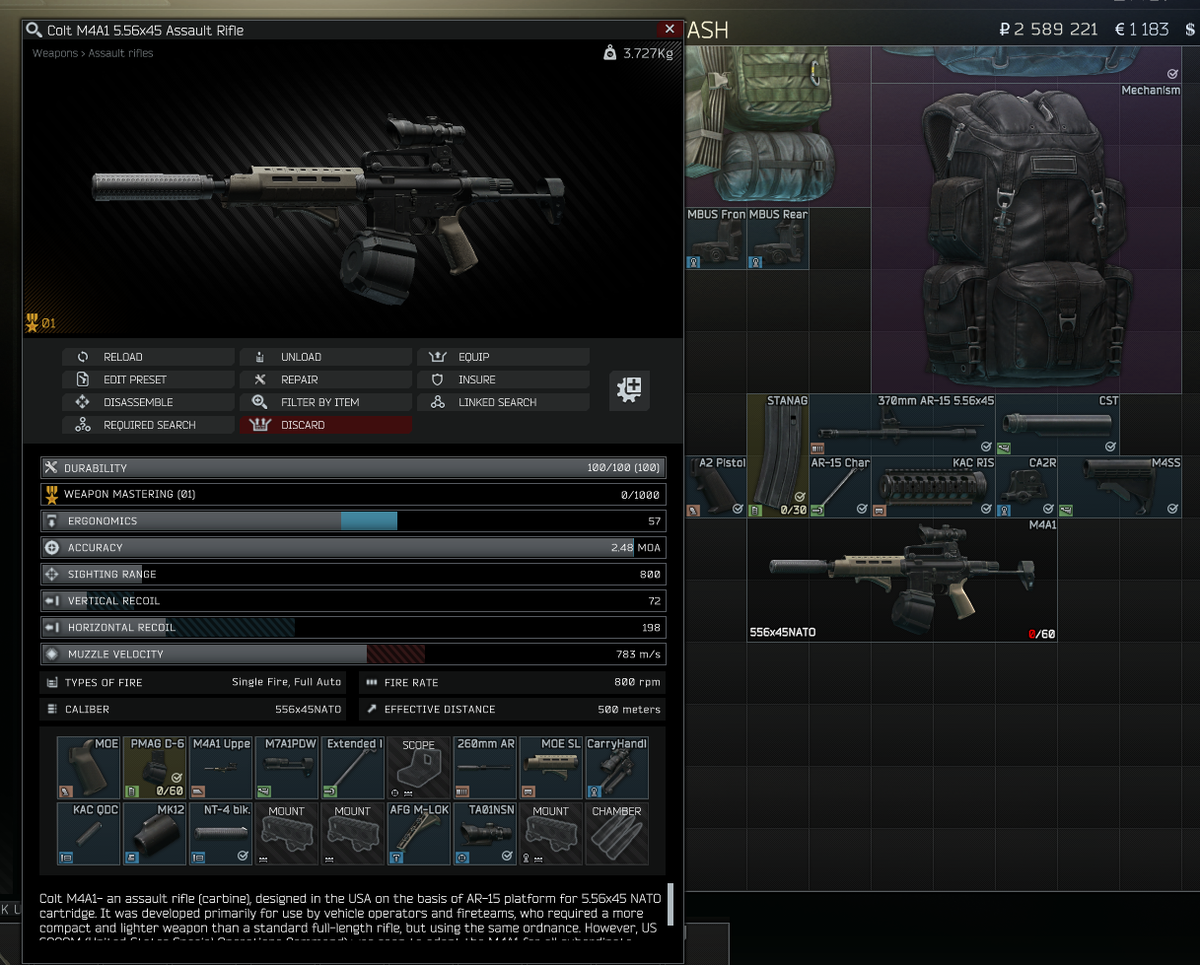Click the mastering level 01 badge on preview
Image resolution: width=1200 pixels, height=965 pixels.
[42, 323]
